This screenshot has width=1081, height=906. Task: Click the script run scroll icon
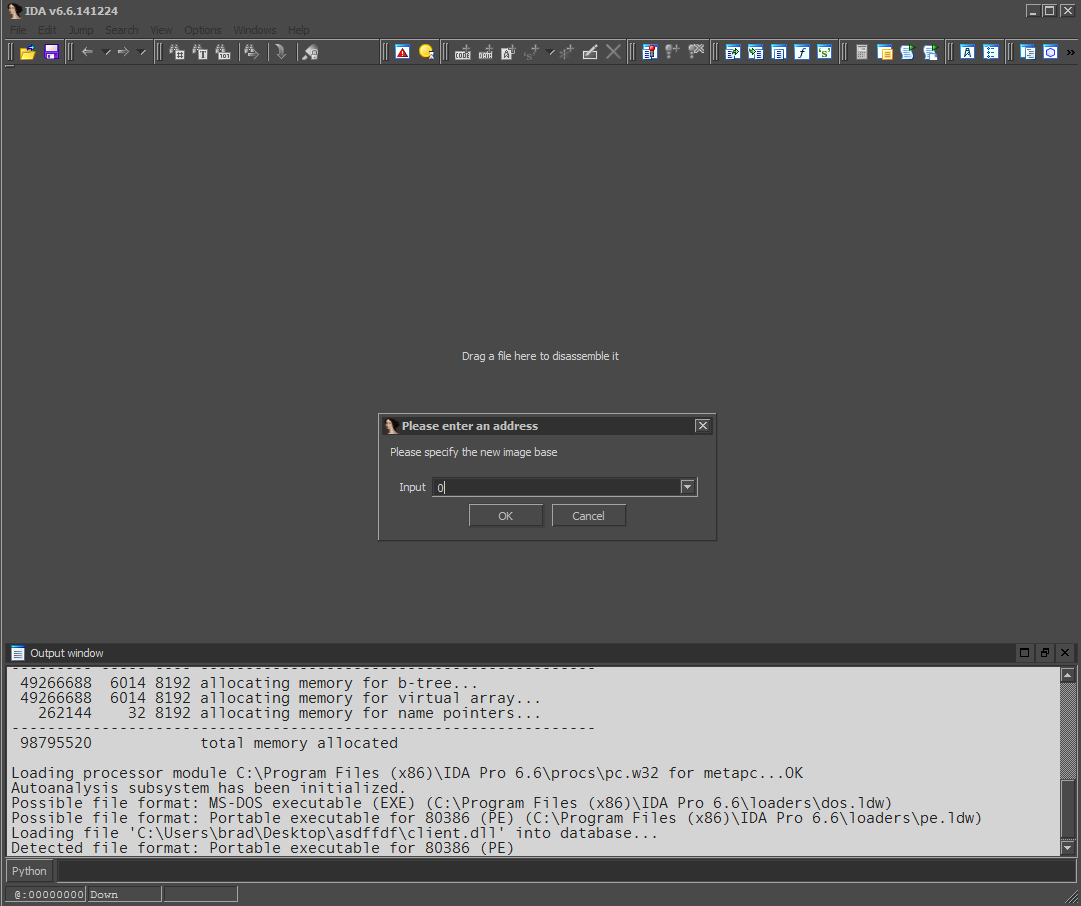tap(907, 52)
